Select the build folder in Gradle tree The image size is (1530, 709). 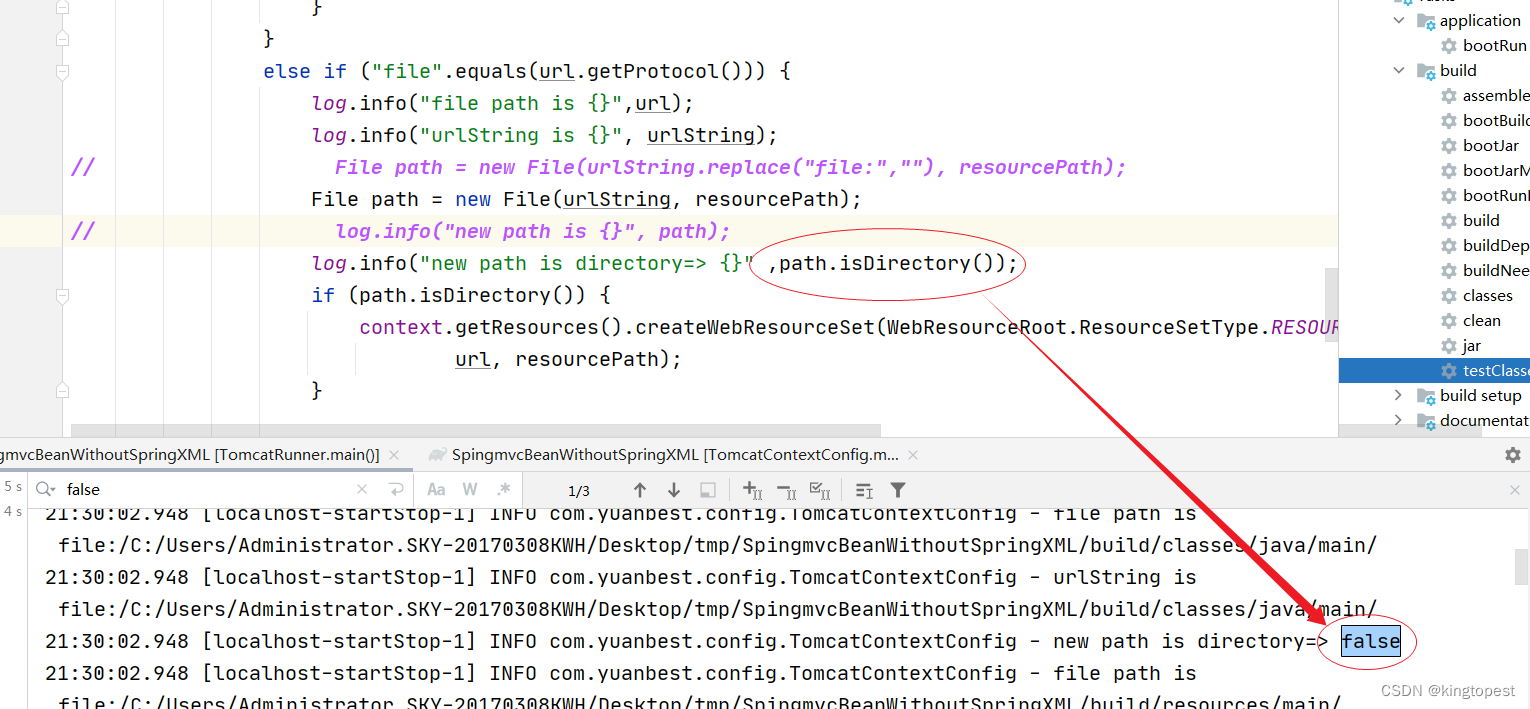click(x=1458, y=70)
